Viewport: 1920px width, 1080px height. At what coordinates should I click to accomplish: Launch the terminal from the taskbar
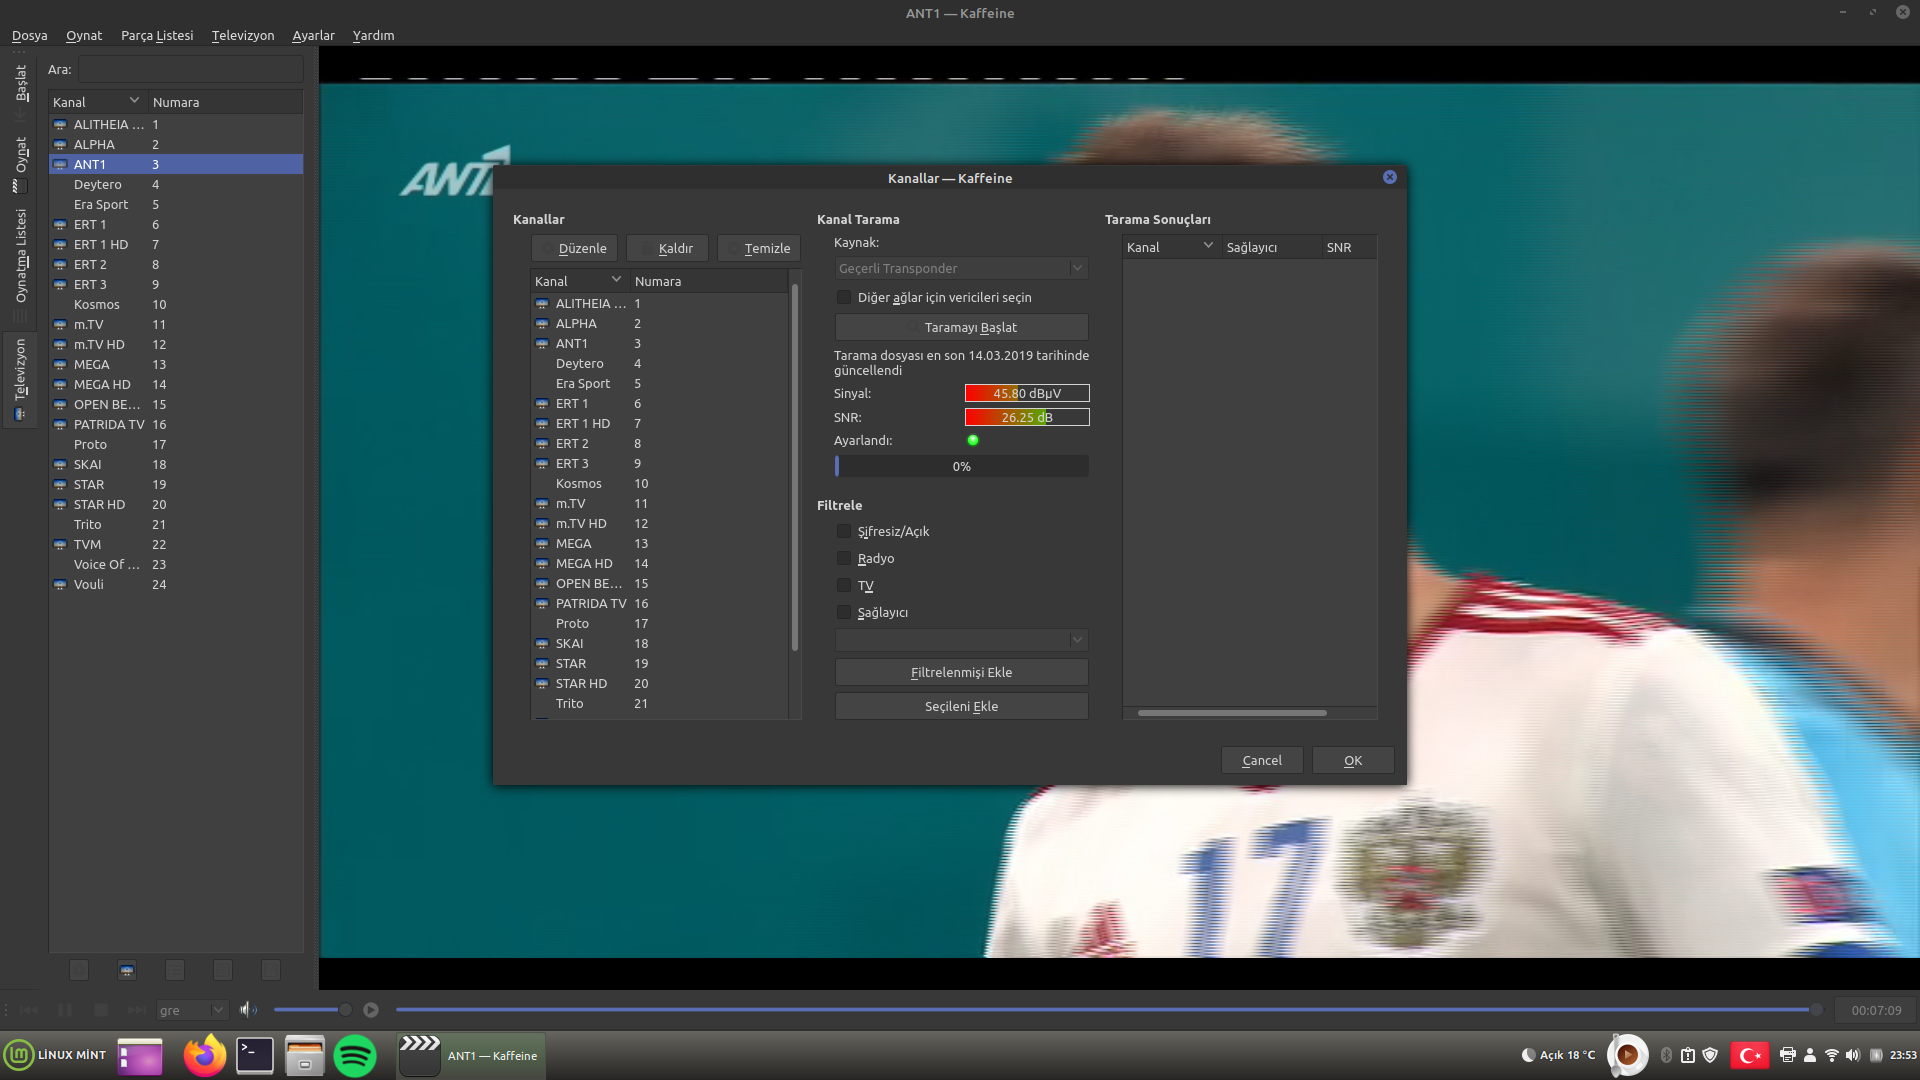point(254,1055)
